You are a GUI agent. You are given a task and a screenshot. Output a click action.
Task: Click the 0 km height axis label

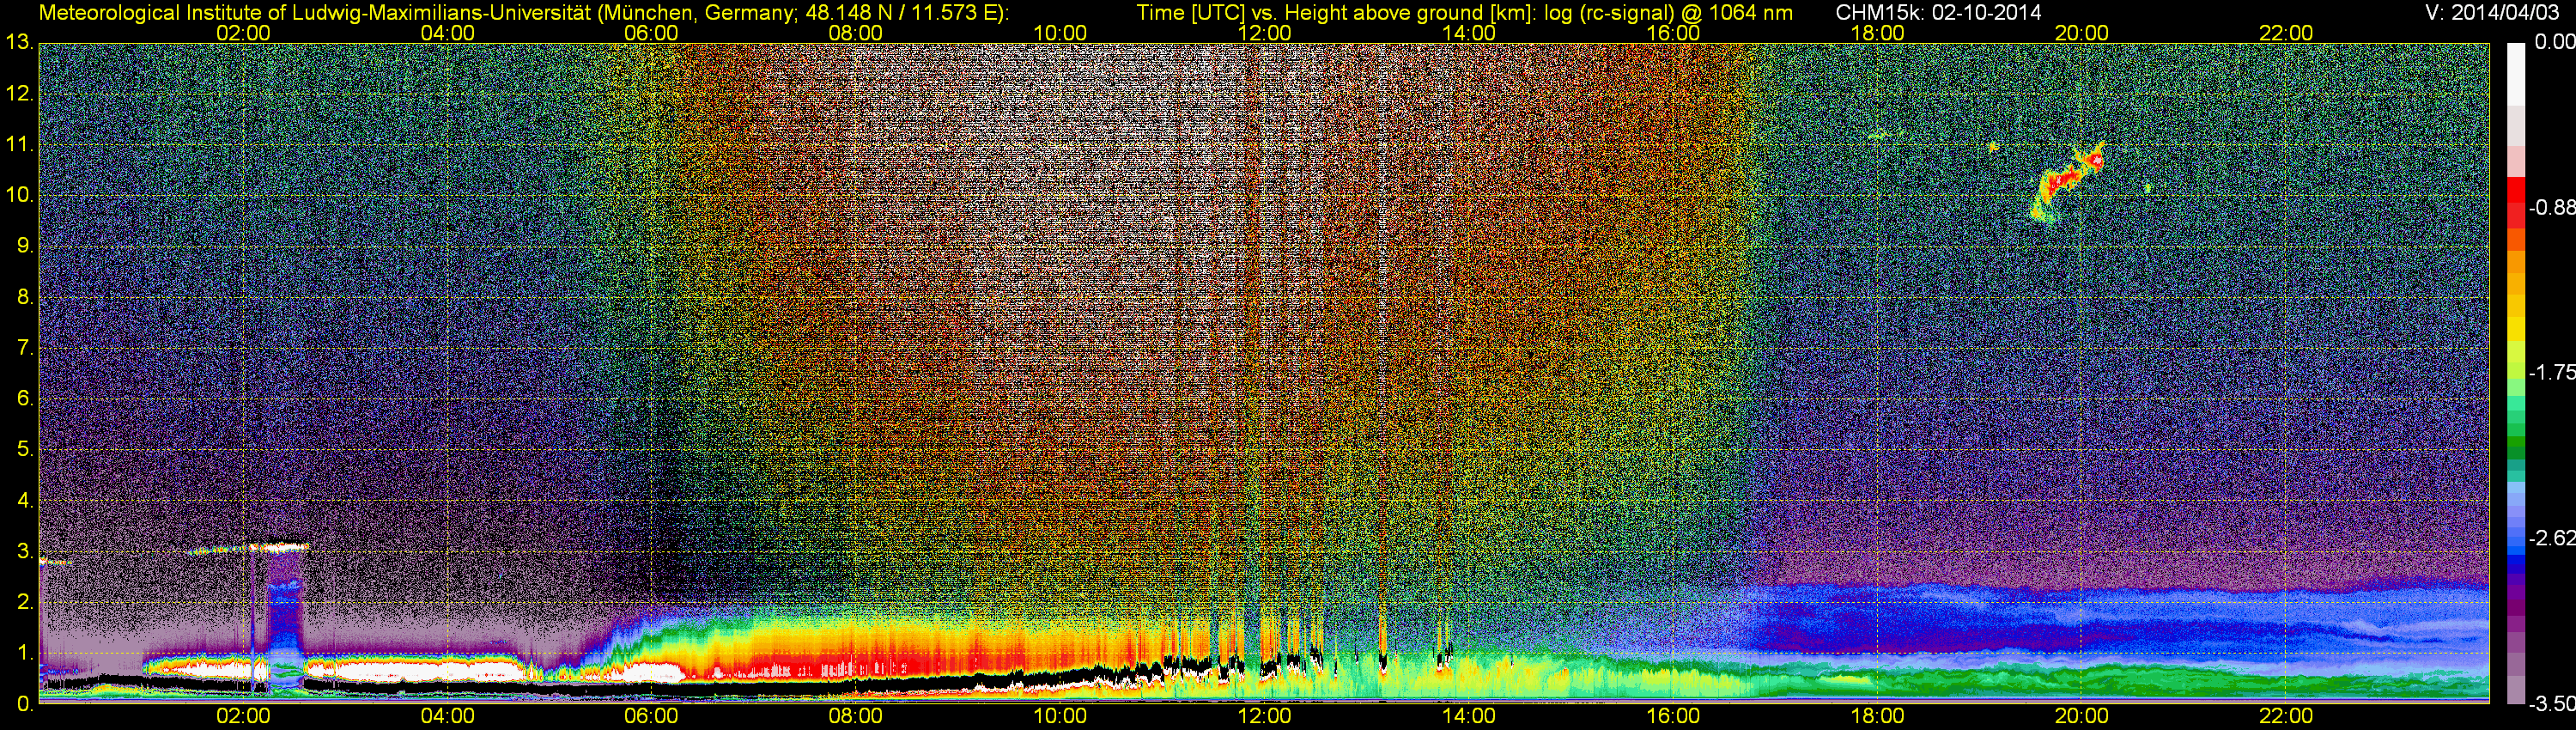[24, 704]
